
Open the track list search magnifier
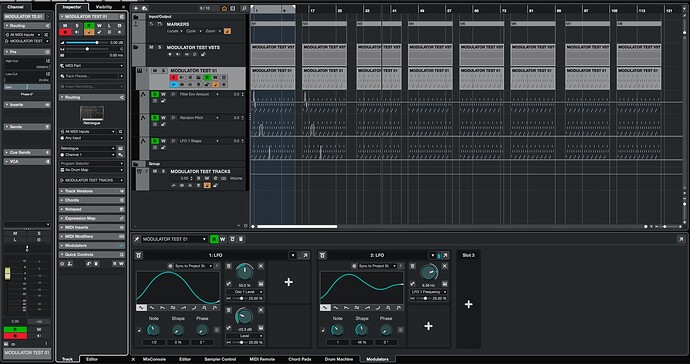pos(243,8)
